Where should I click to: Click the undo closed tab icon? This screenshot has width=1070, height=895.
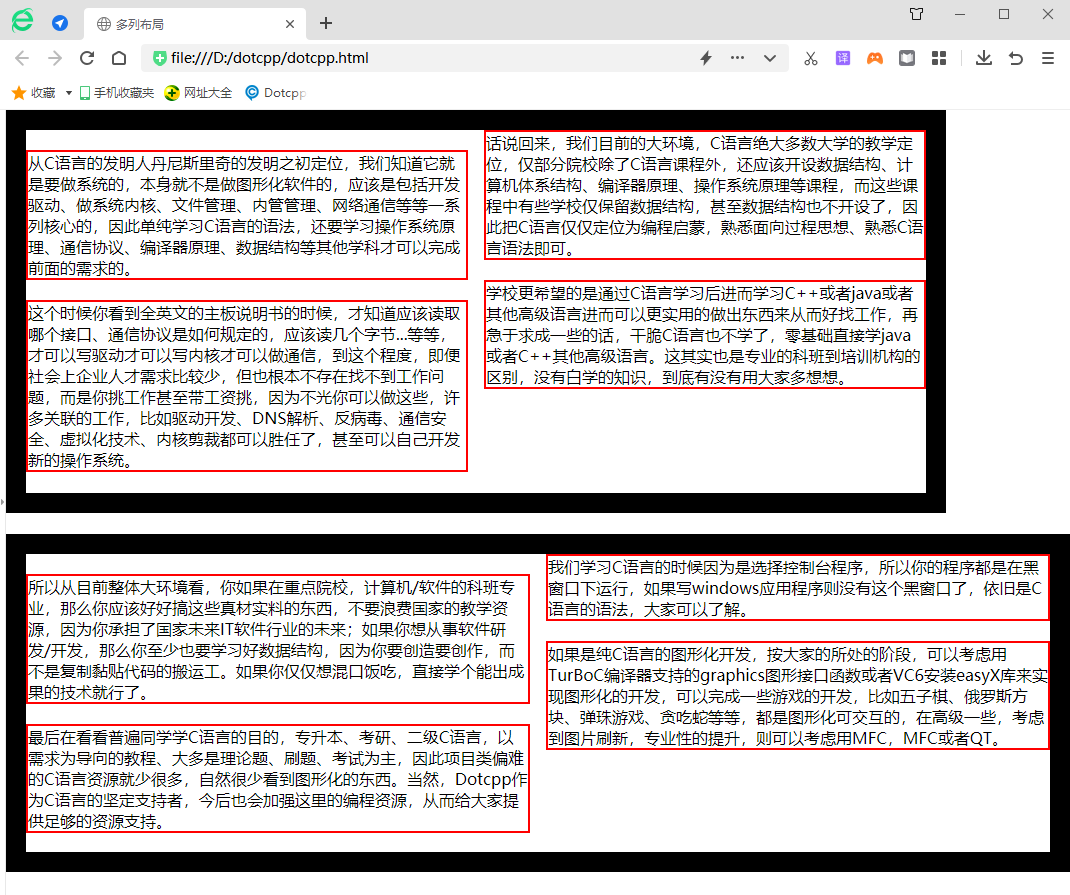click(x=1016, y=58)
